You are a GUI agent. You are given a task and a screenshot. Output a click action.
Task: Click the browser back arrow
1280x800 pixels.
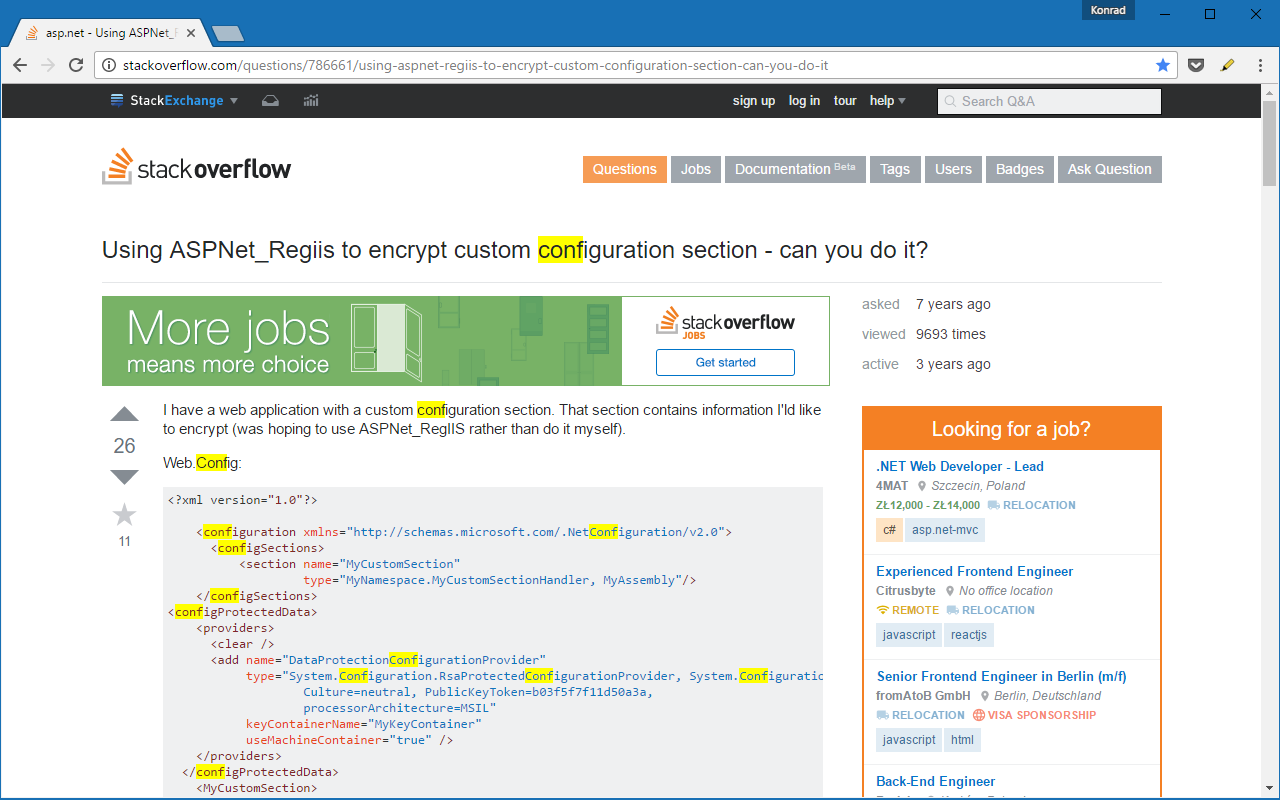click(20, 65)
